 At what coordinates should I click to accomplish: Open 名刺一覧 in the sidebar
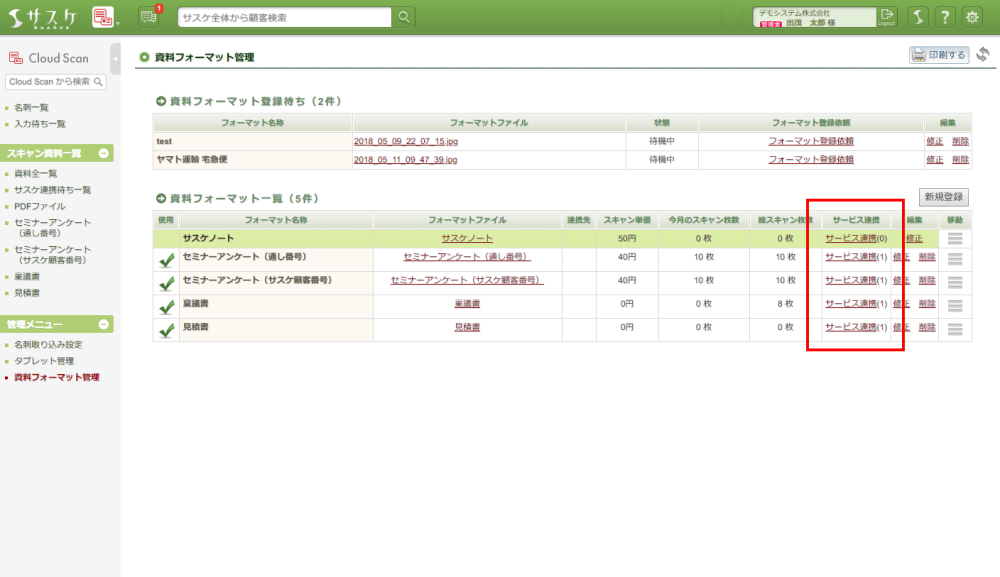[x=32, y=107]
